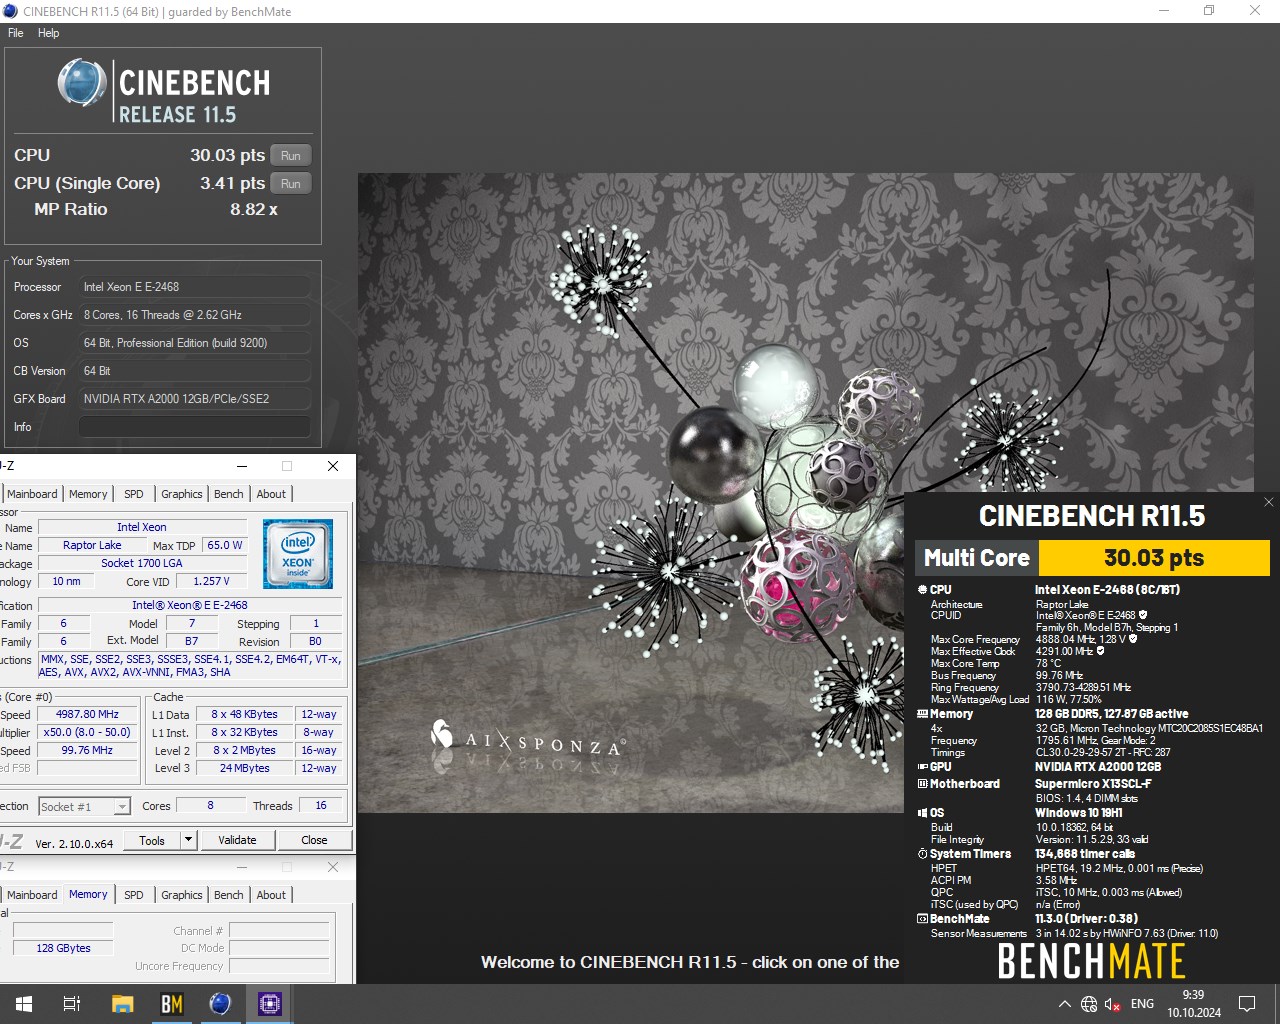The image size is (1280, 1024).
Task: Switch to Cinebench via taskbar icon
Action: point(221,1004)
